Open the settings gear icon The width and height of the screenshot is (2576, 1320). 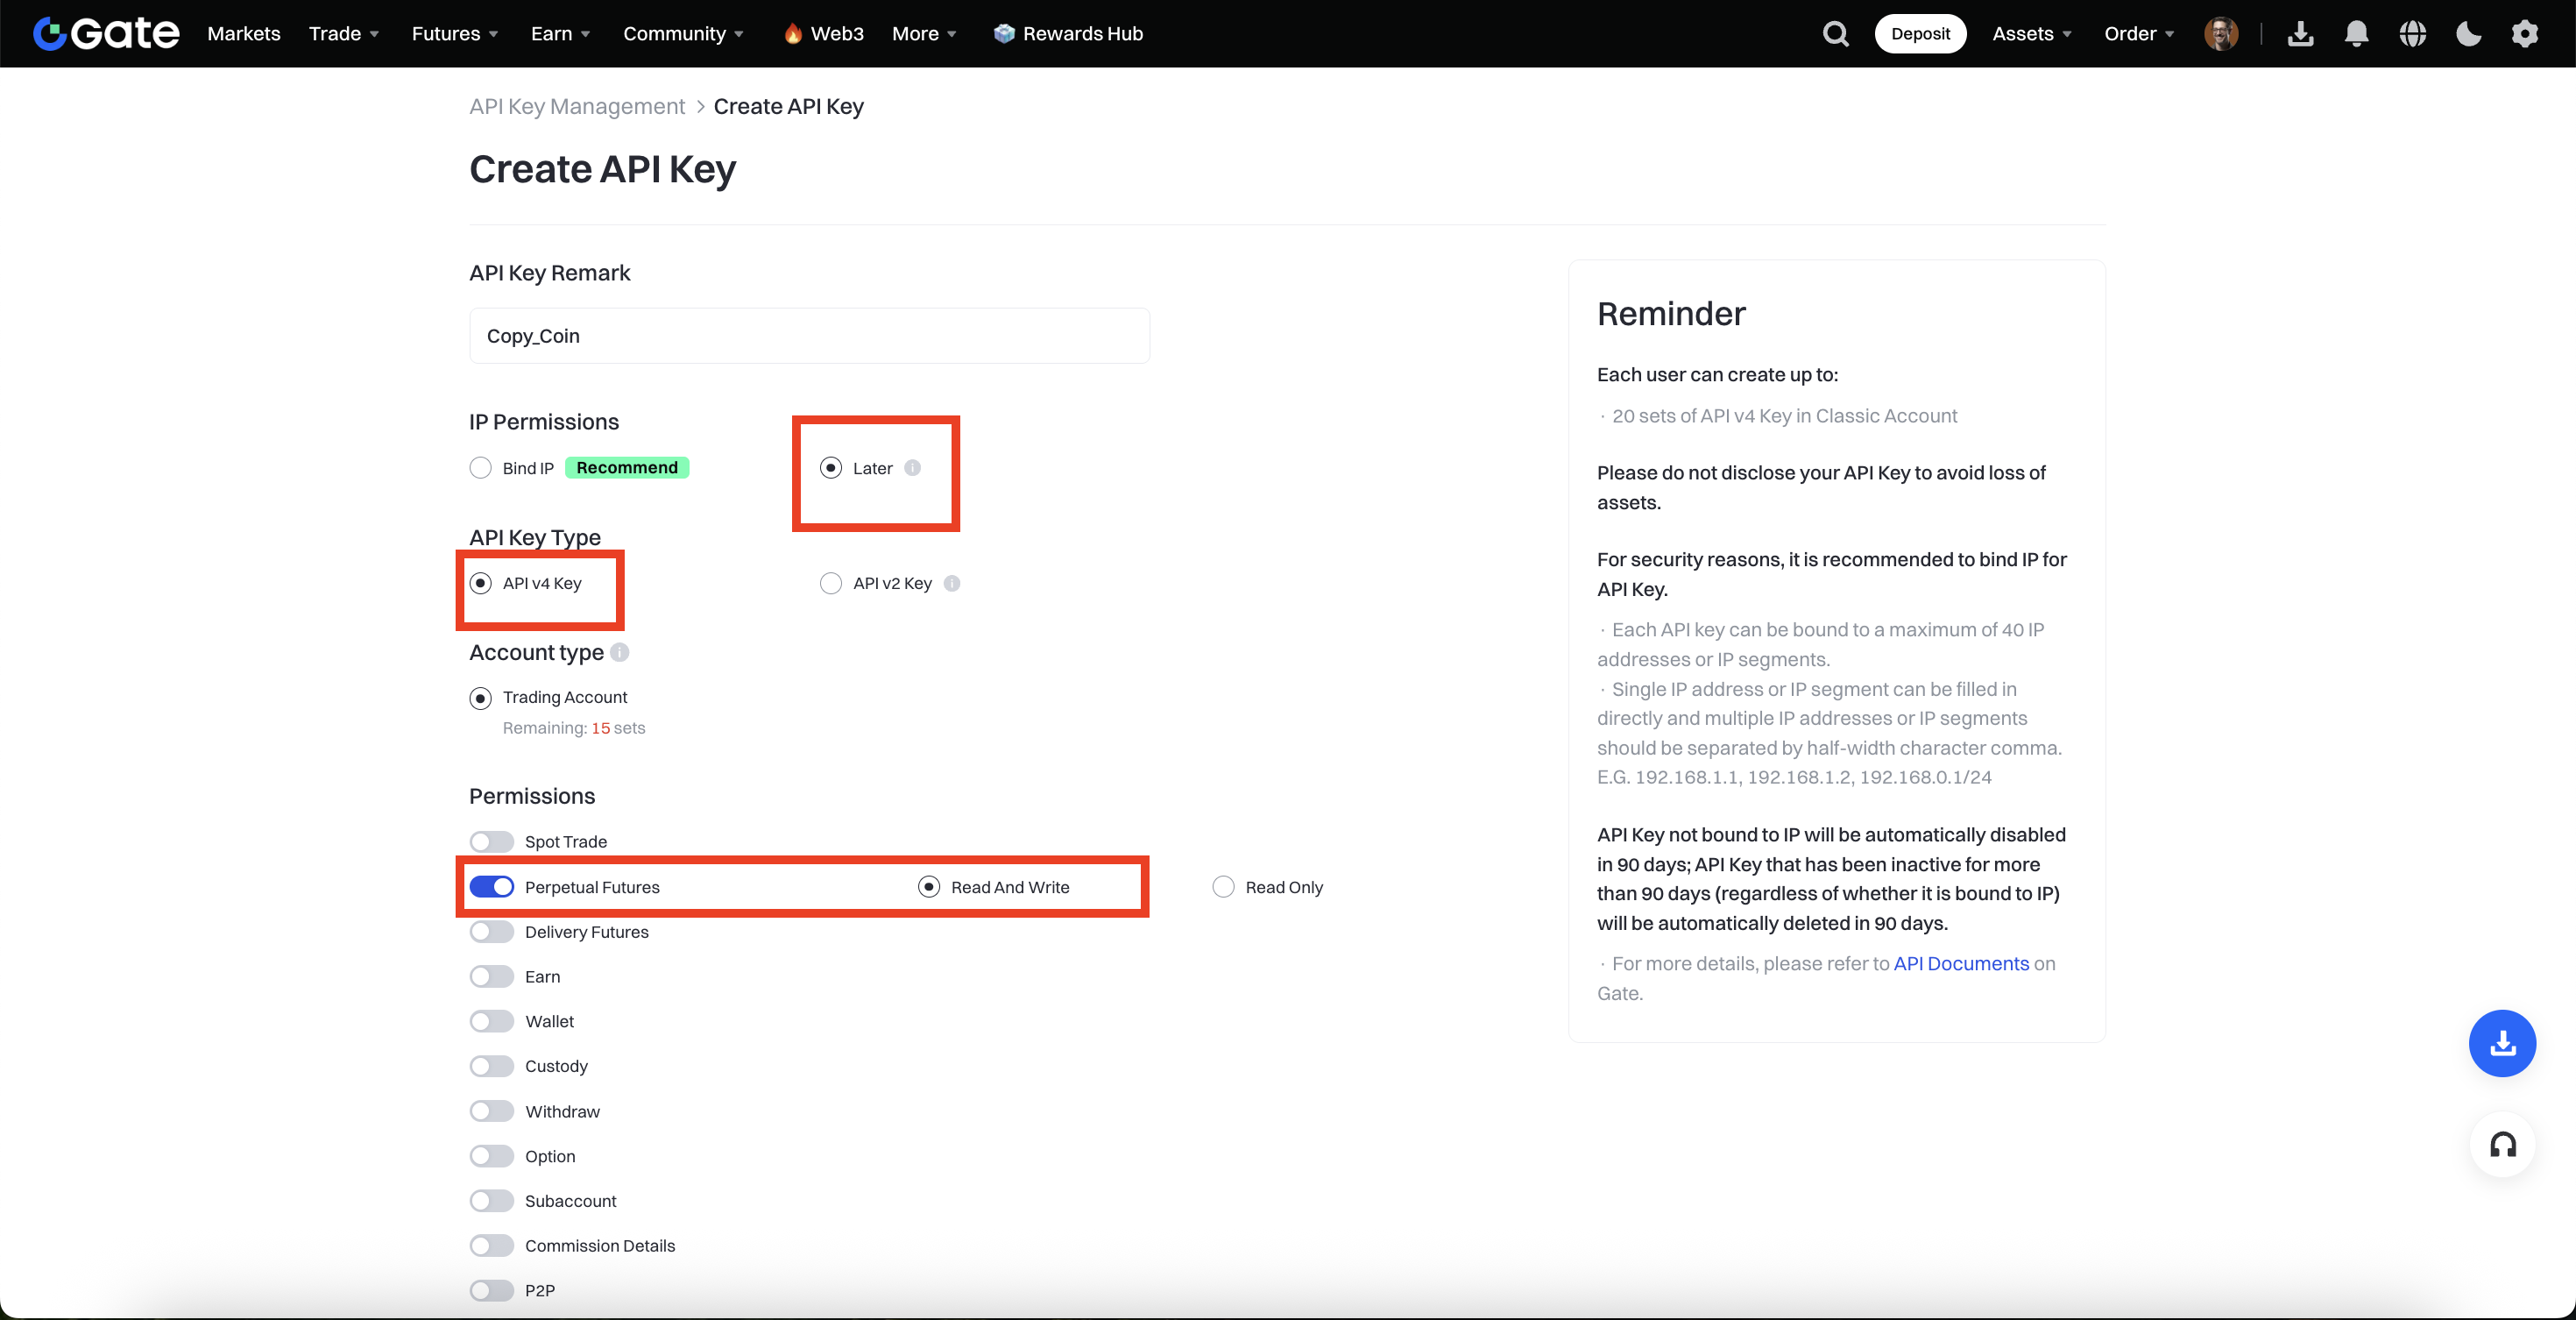point(2524,34)
